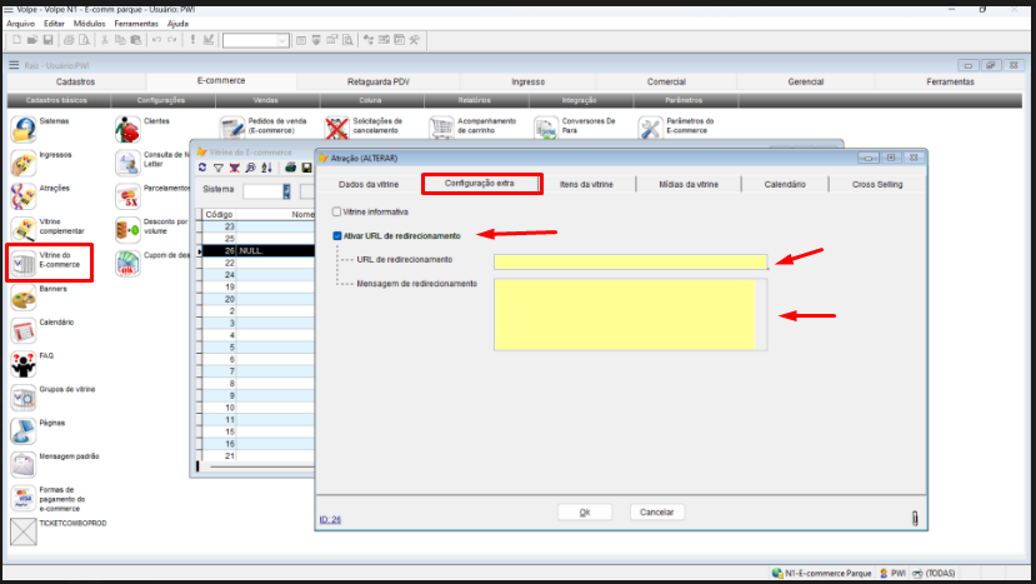Switch to Mídias da vitrine tab

click(x=688, y=184)
